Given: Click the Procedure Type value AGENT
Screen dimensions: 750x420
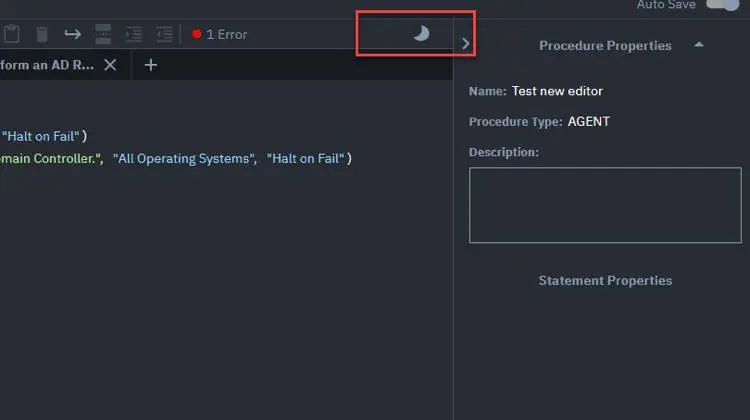Looking at the screenshot, I should [x=589, y=122].
